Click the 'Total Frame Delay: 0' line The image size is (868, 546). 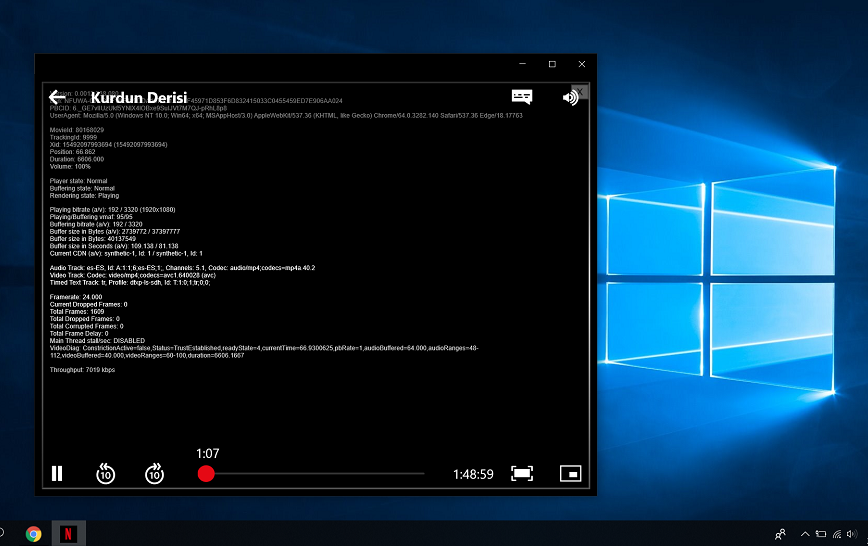click(x=79, y=333)
